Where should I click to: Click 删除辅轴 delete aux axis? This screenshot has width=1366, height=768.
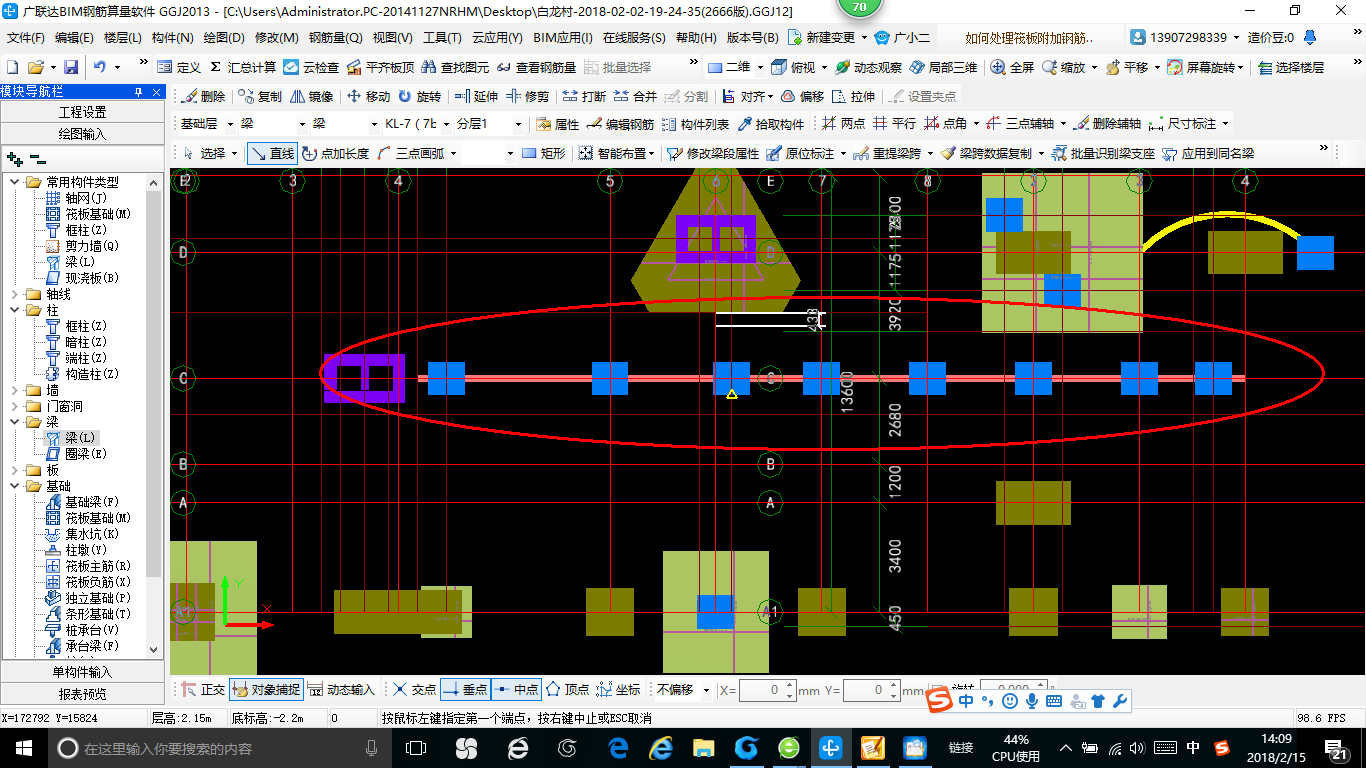tap(1107, 124)
